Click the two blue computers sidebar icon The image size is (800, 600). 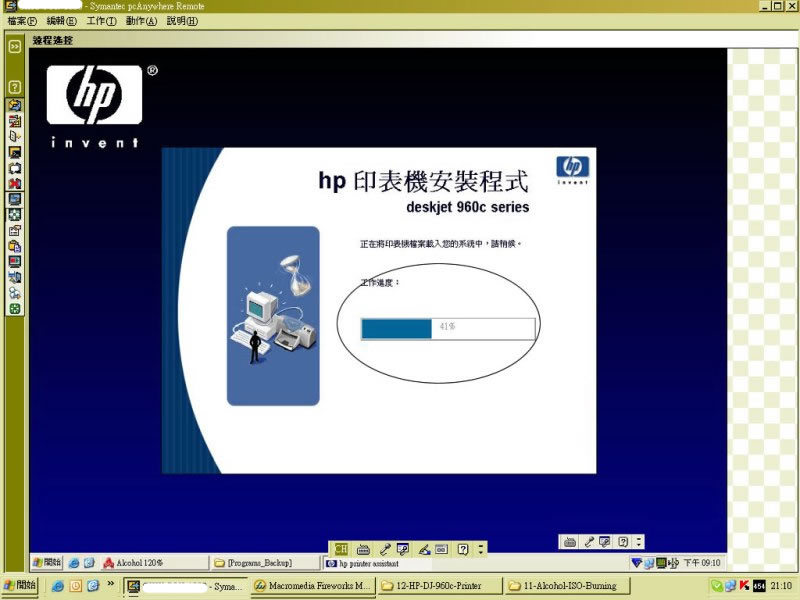click(x=15, y=278)
